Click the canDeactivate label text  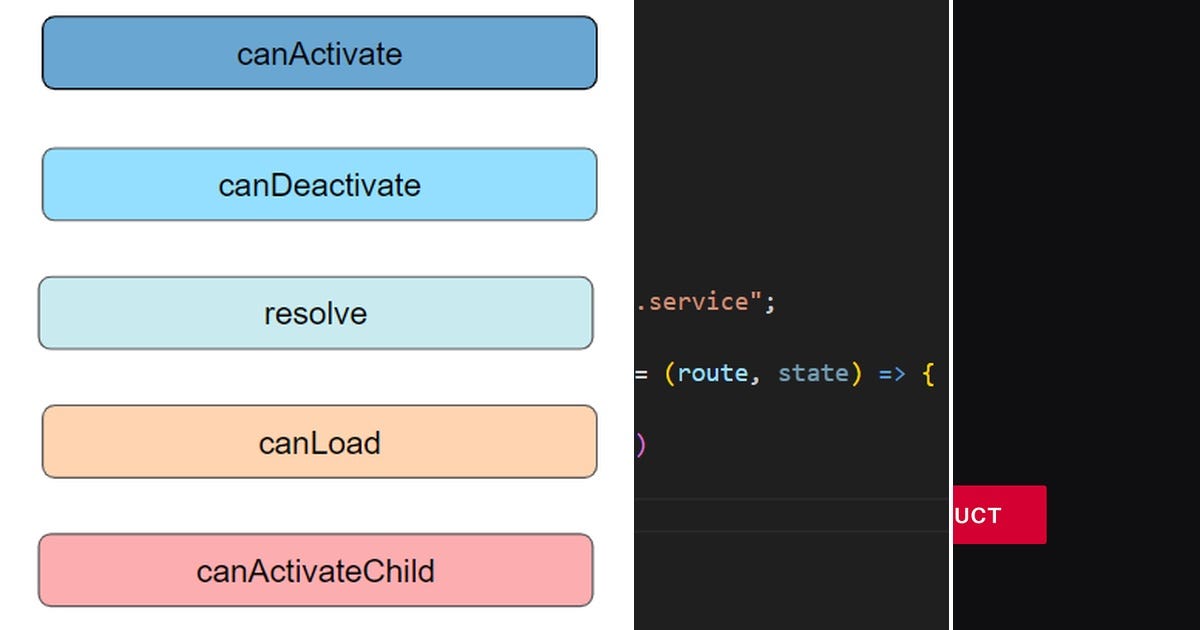(318, 184)
